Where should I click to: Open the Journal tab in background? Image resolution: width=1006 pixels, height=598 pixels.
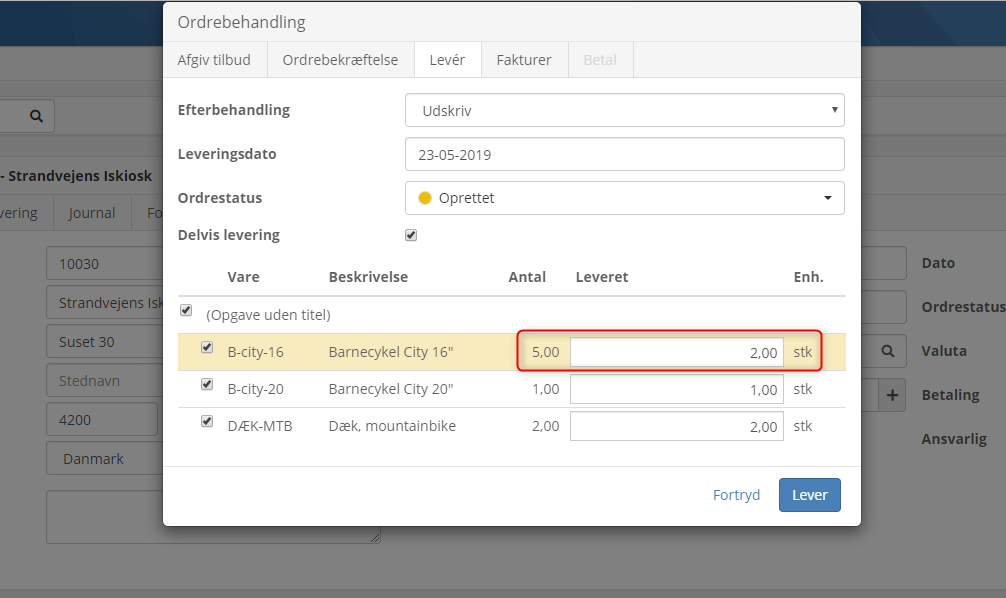(x=92, y=213)
